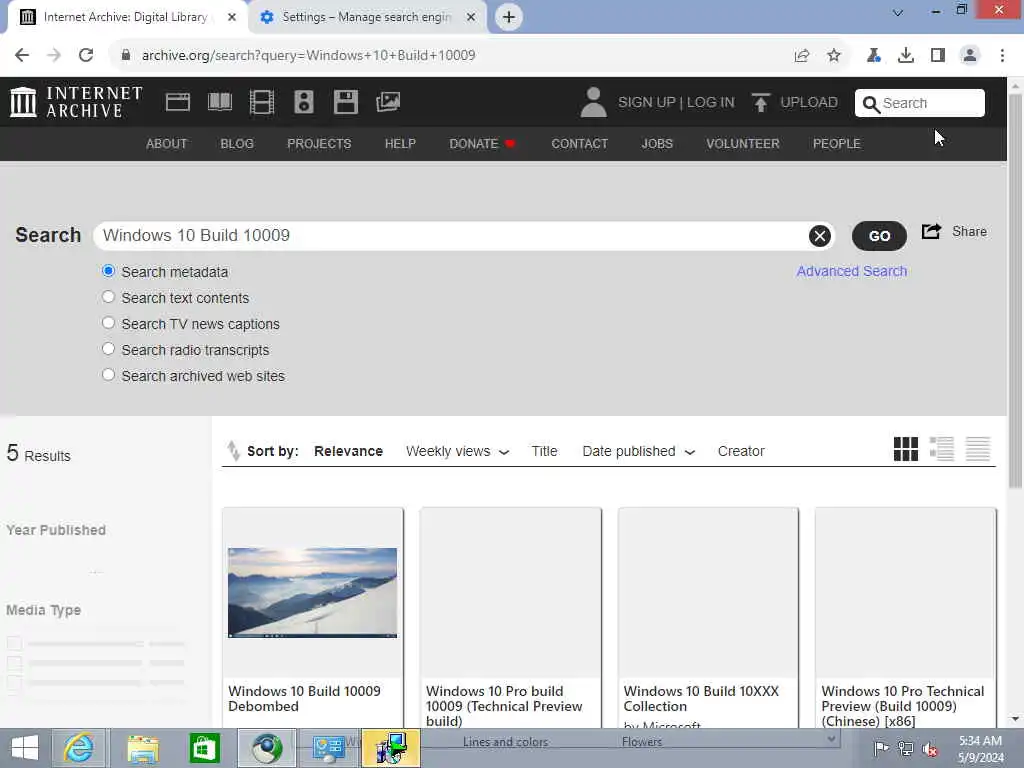This screenshot has height=768, width=1024.
Task: Click the UPLOAD link text
Action: (x=808, y=103)
